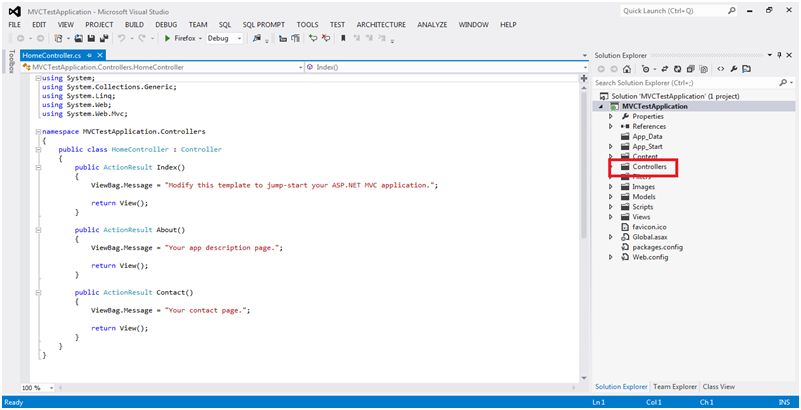Click the Visual Studio logo in title bar

(14, 11)
